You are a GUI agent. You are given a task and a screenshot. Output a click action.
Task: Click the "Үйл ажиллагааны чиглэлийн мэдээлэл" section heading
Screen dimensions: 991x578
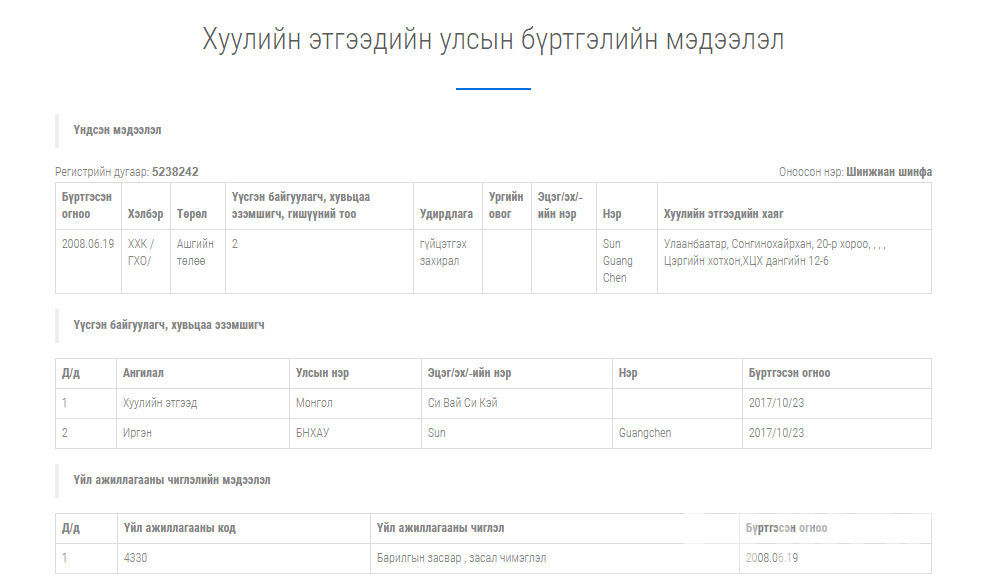tap(171, 480)
